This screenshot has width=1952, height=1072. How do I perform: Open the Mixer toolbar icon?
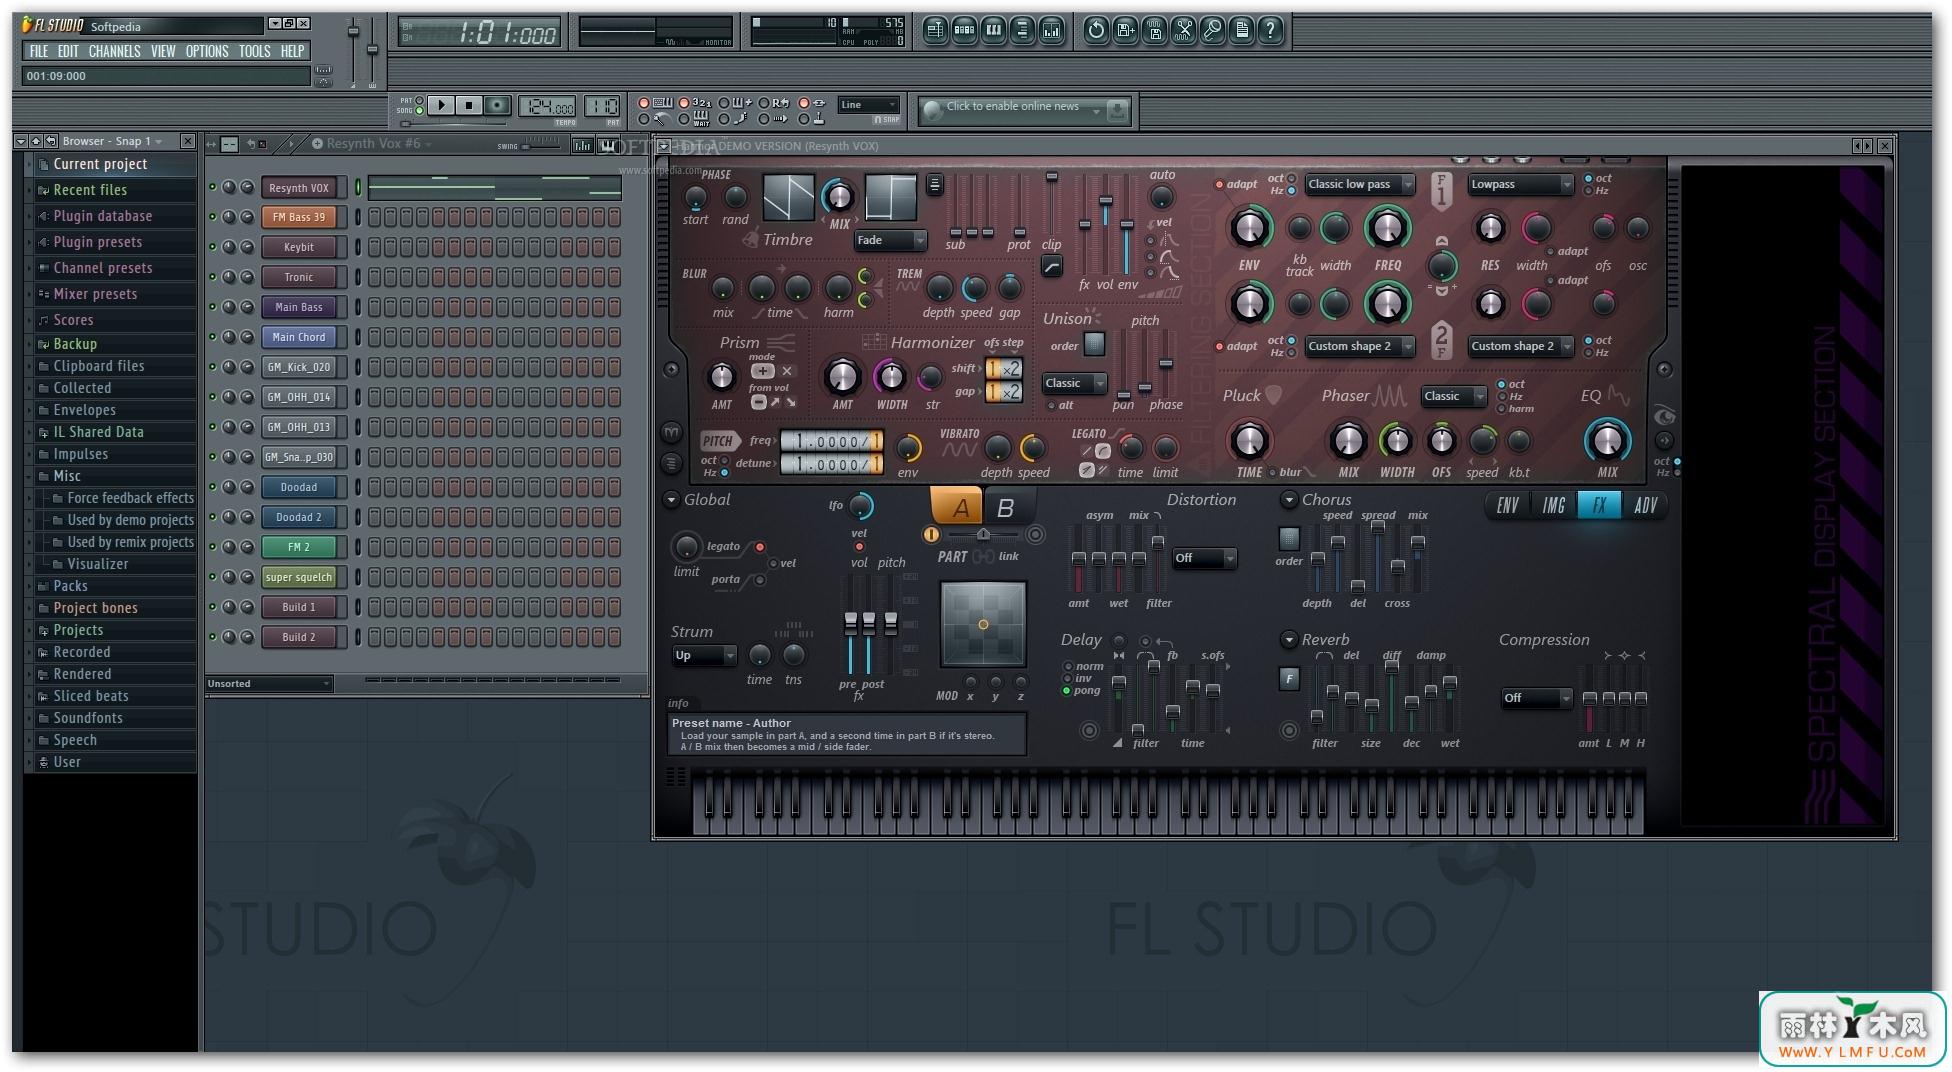[x=1051, y=31]
